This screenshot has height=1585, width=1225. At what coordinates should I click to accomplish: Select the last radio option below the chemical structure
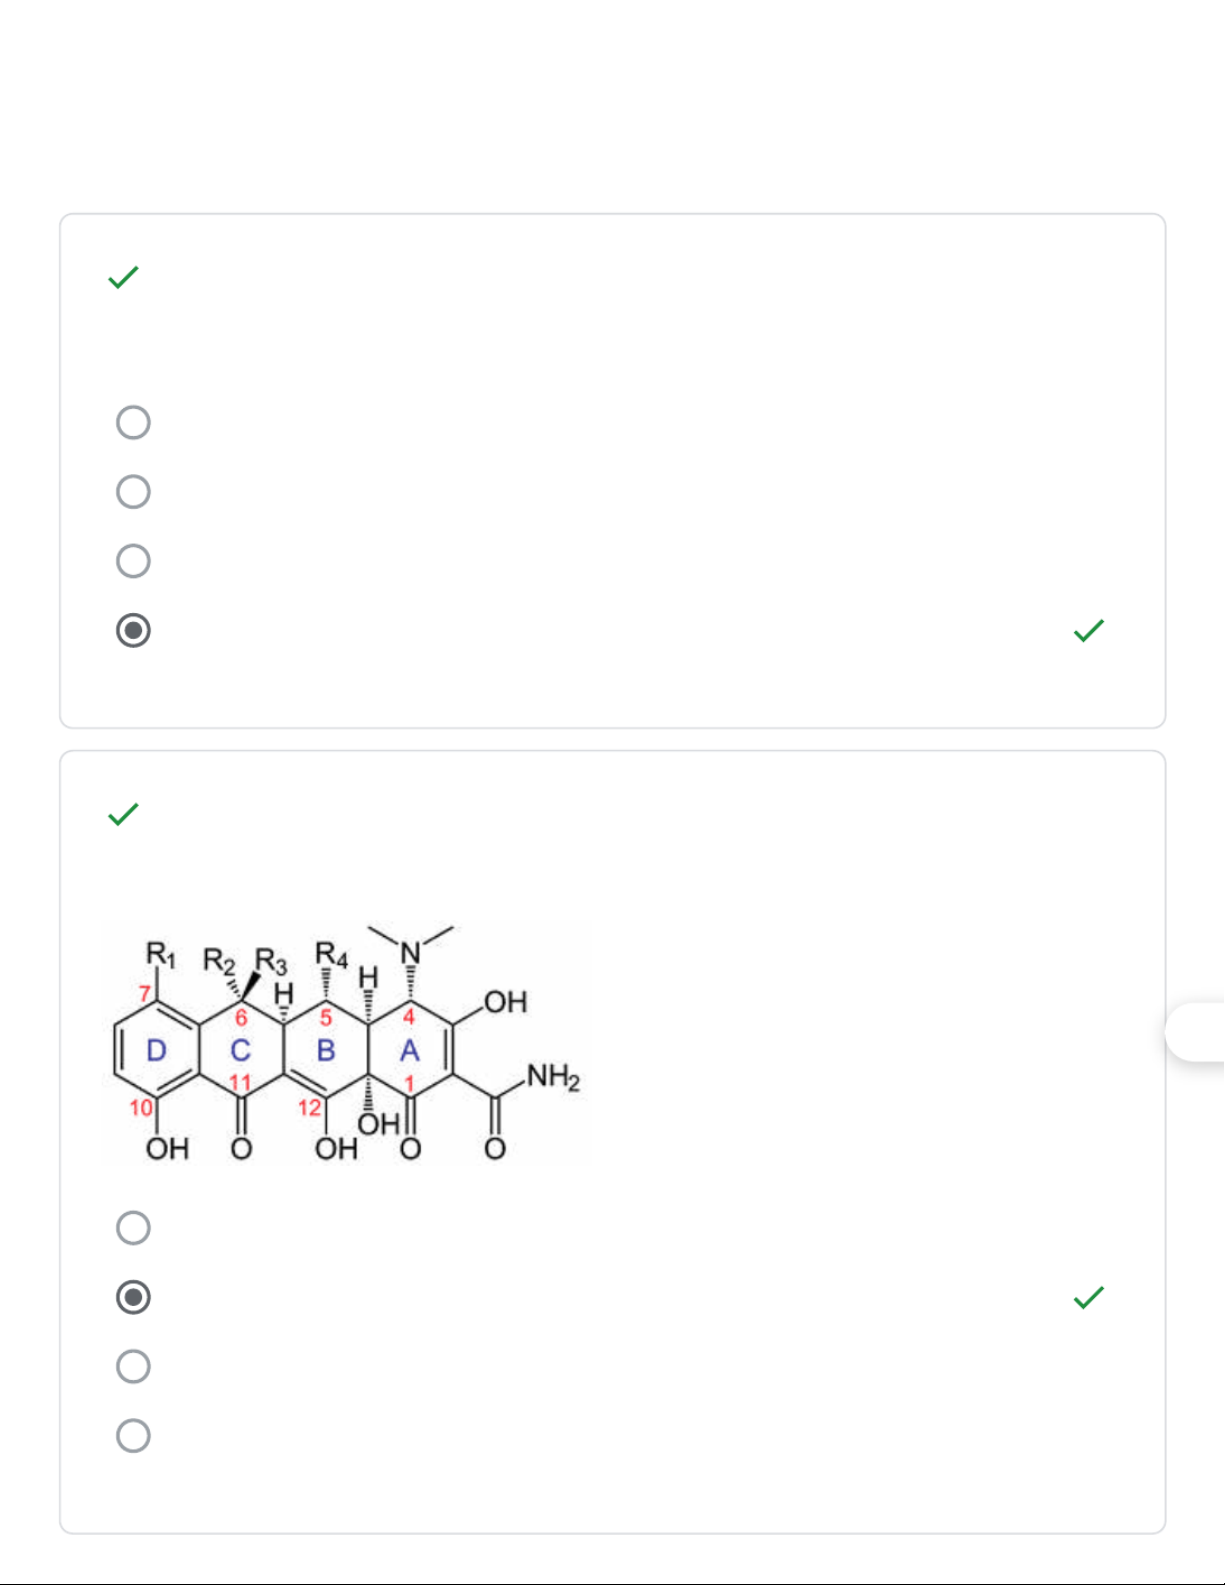click(133, 1436)
